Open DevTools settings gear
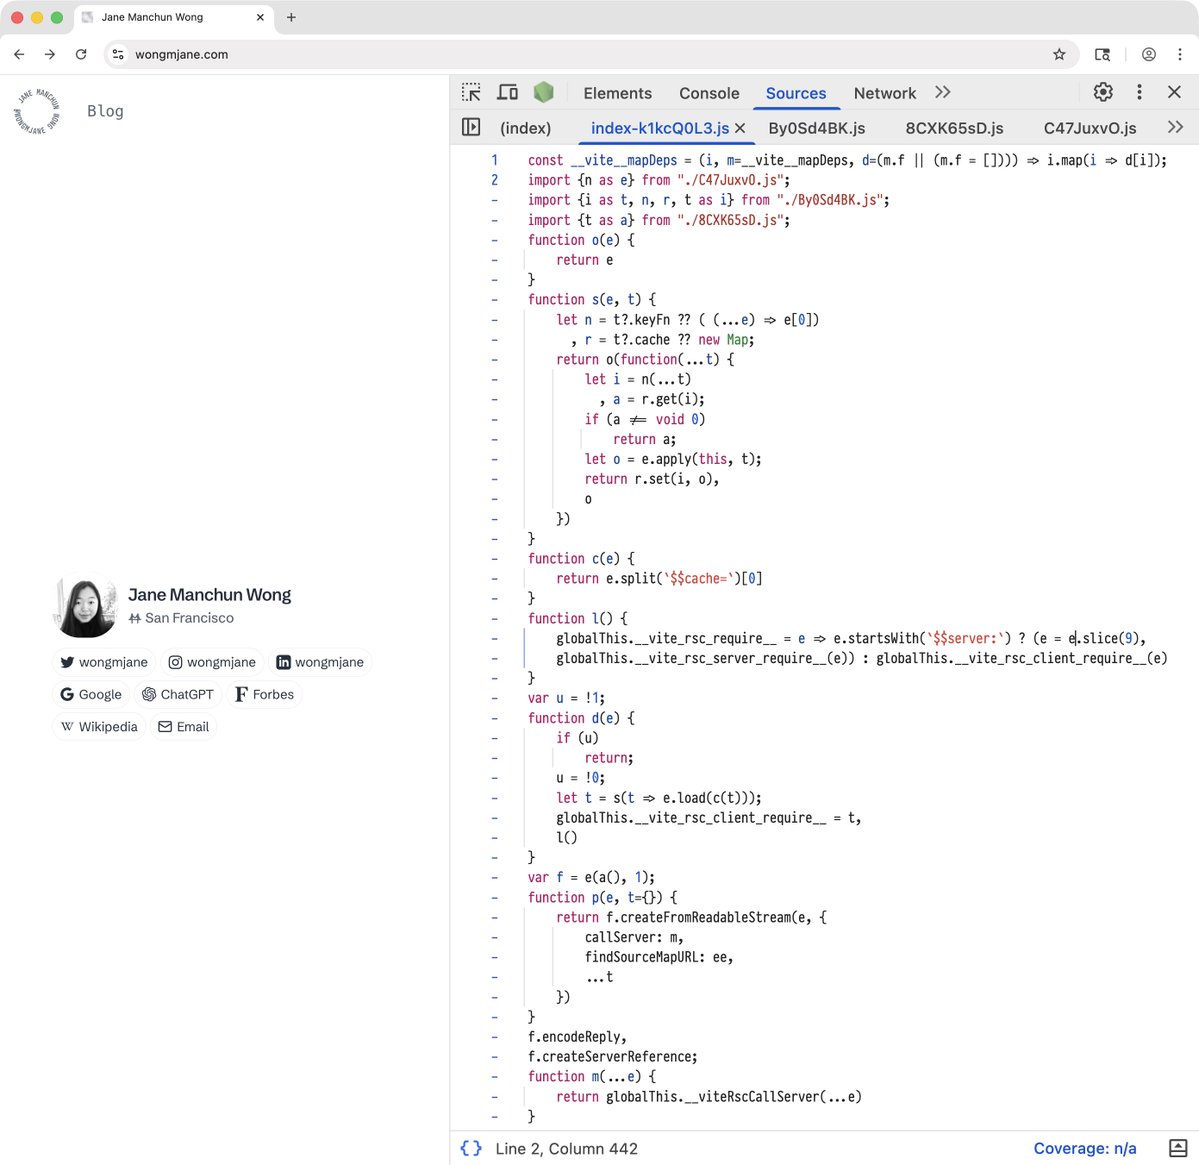The image size is (1199, 1165). point(1103,92)
